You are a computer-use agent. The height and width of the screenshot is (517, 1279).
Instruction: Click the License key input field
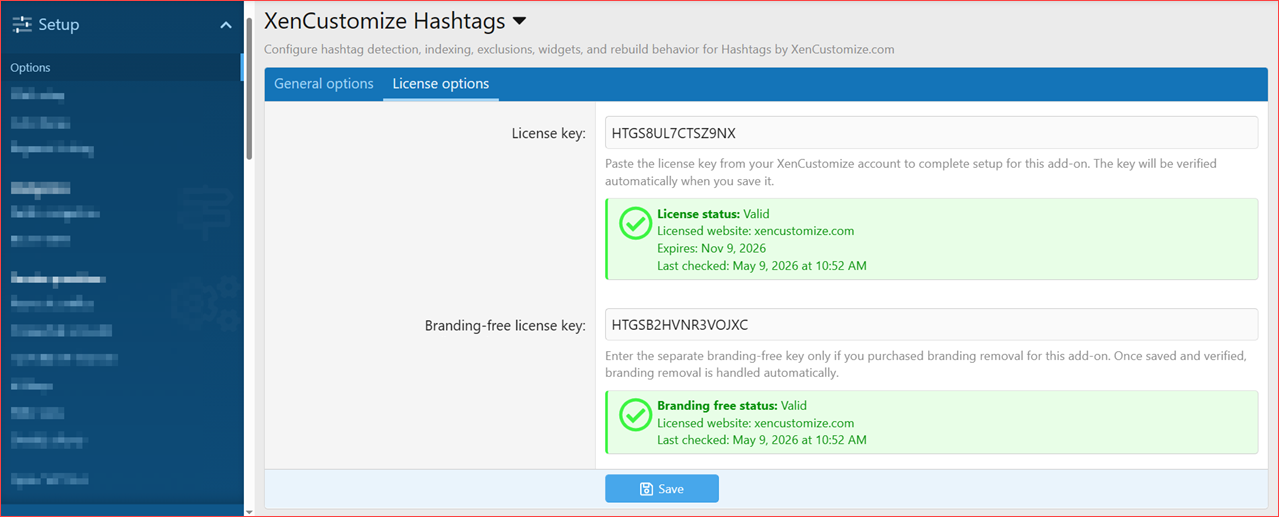point(931,133)
